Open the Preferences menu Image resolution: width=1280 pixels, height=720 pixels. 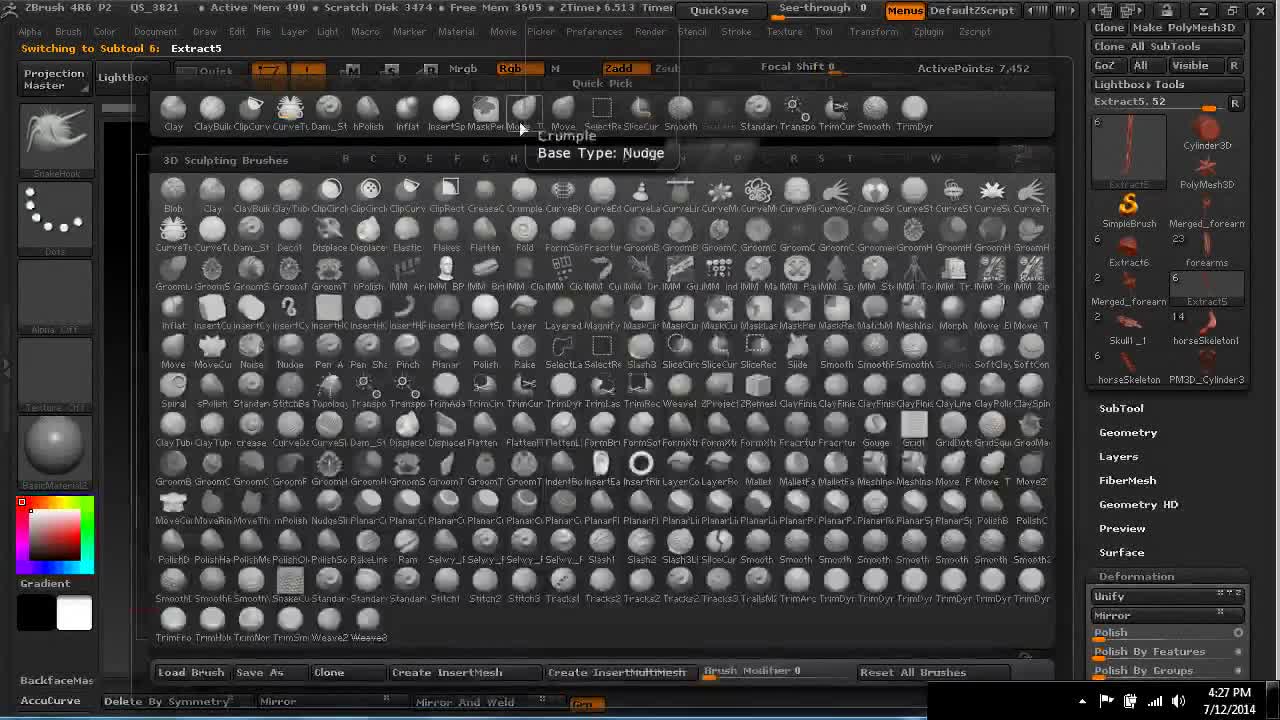pos(594,31)
